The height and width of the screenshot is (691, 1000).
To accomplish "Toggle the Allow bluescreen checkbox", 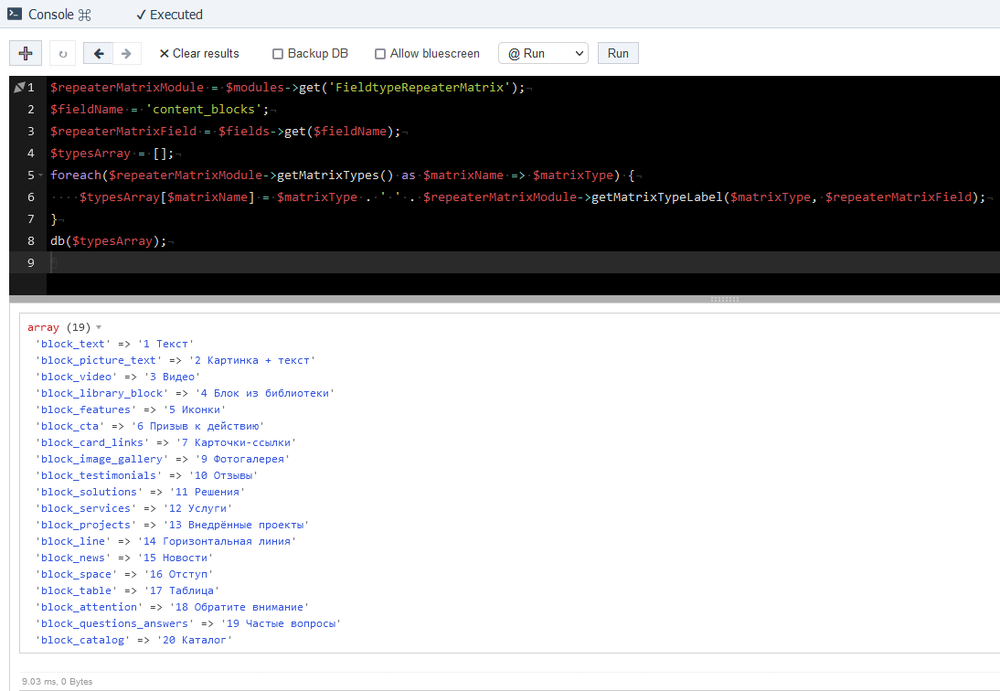I will [380, 54].
